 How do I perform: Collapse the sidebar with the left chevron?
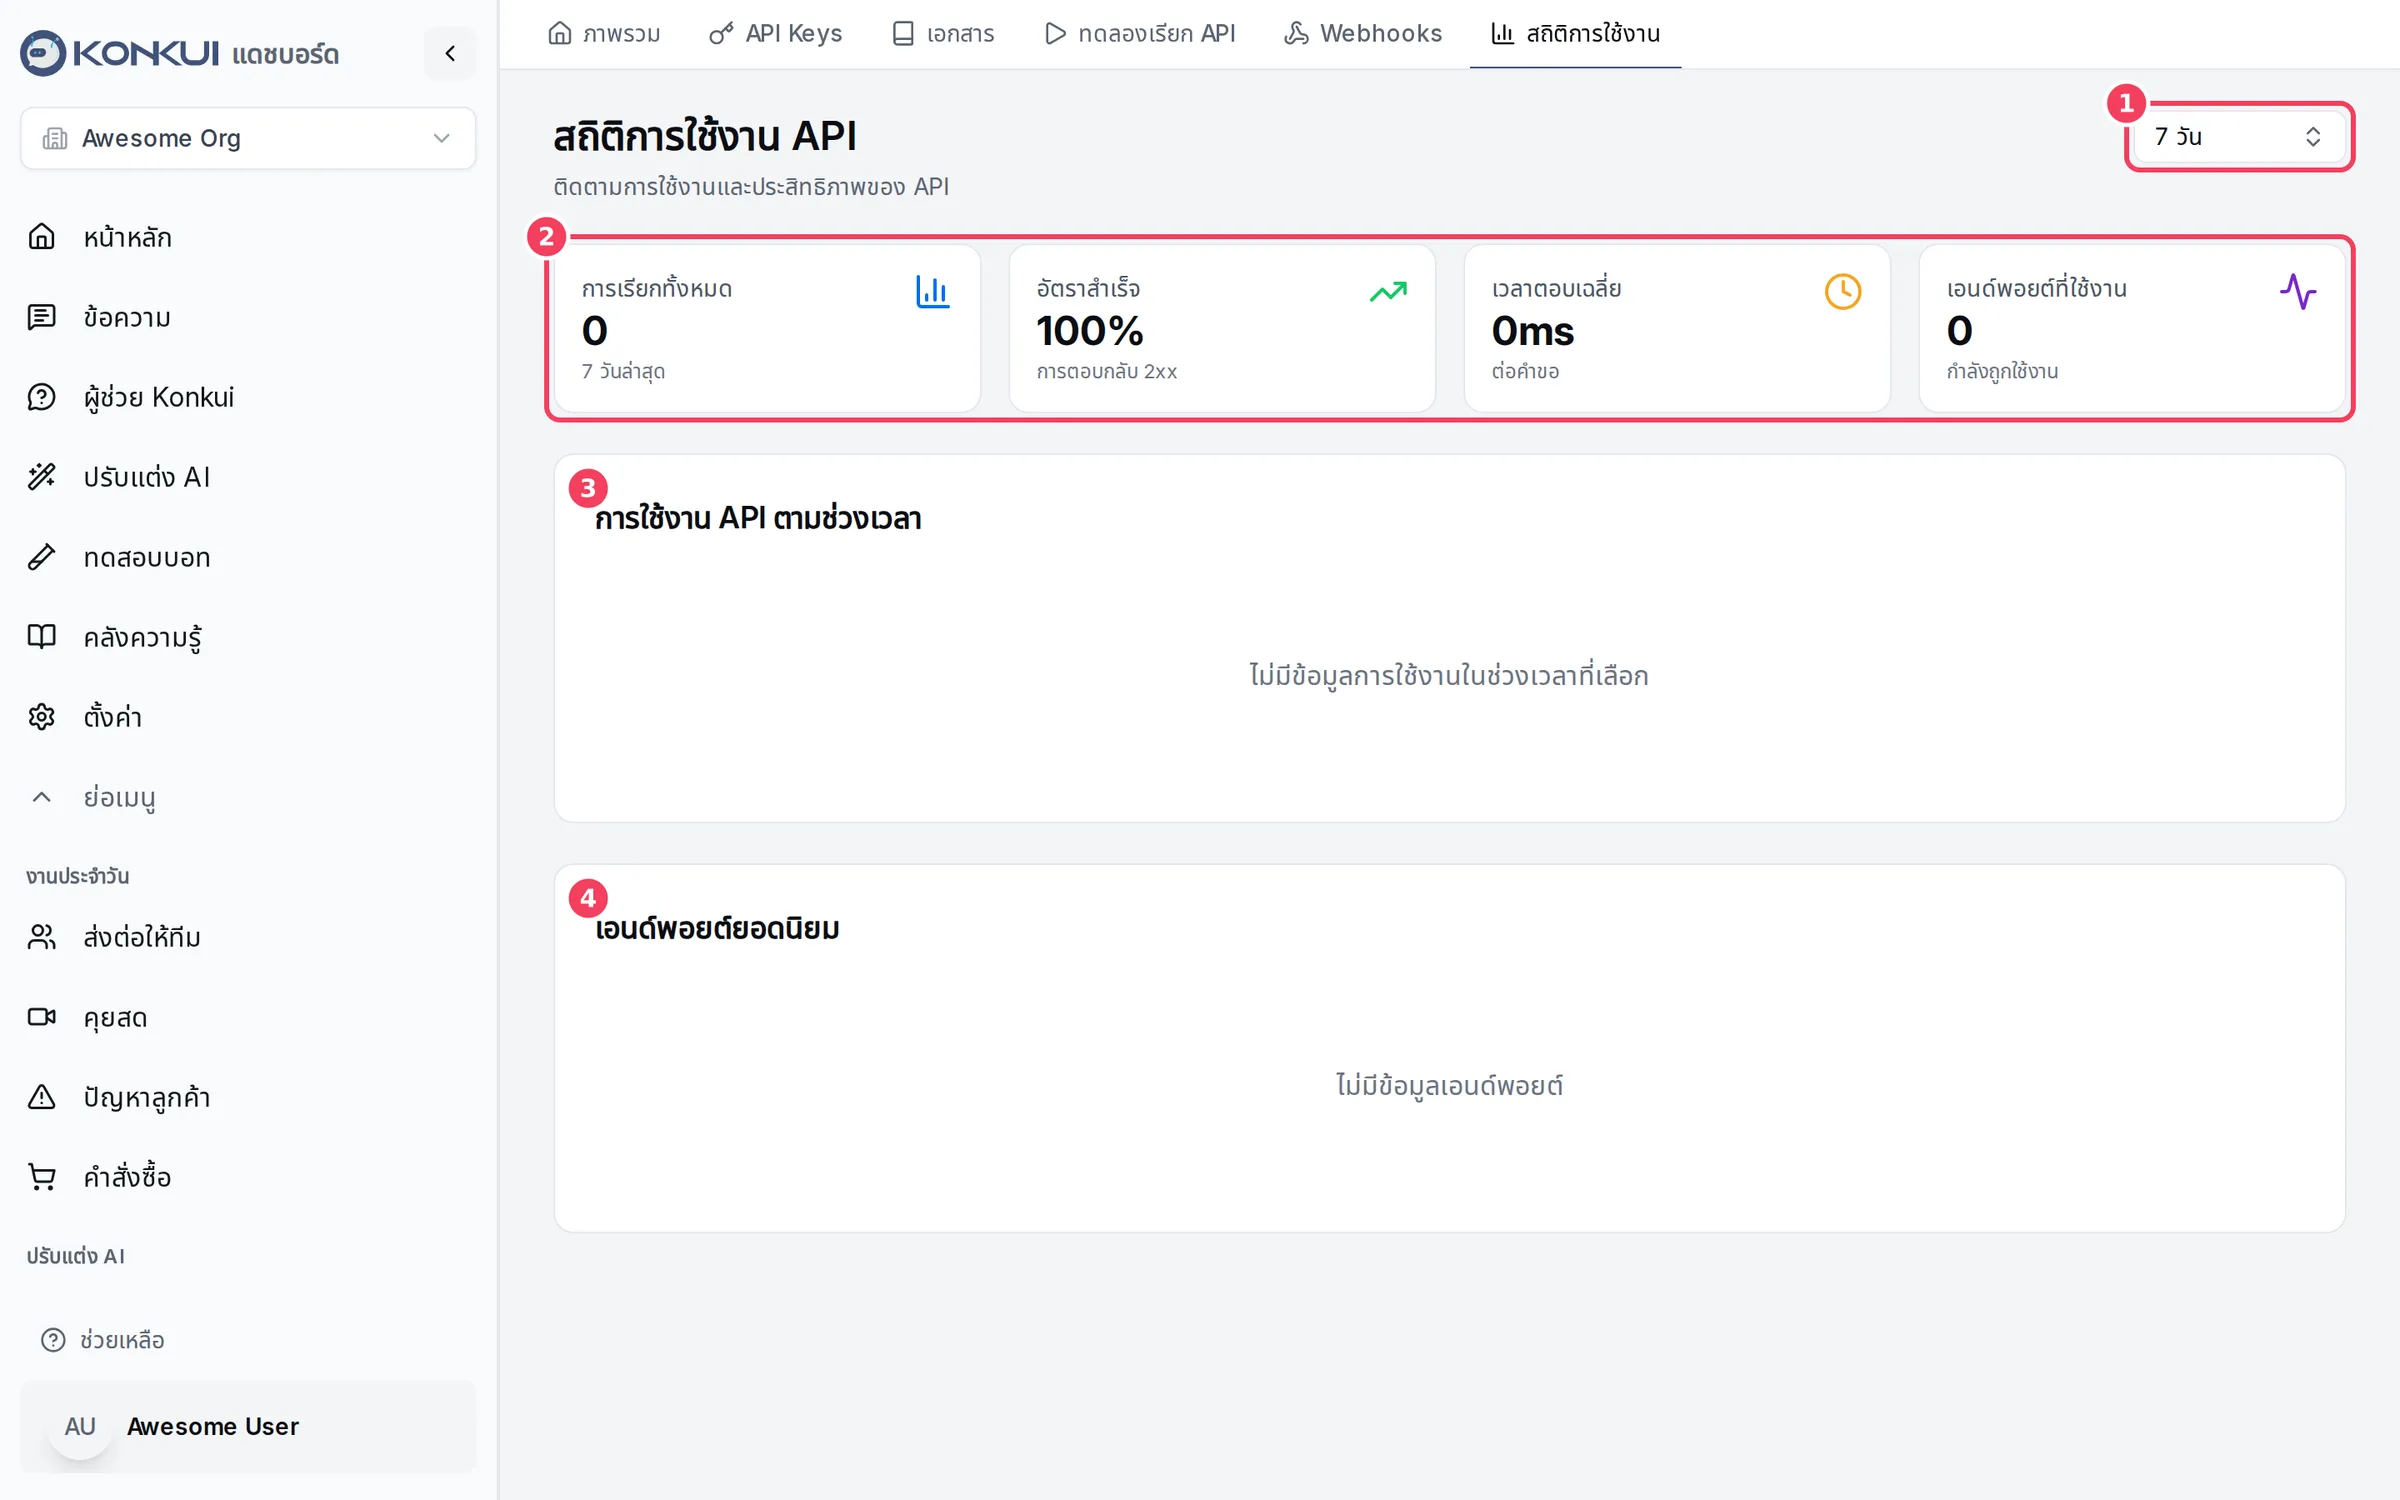(x=450, y=53)
